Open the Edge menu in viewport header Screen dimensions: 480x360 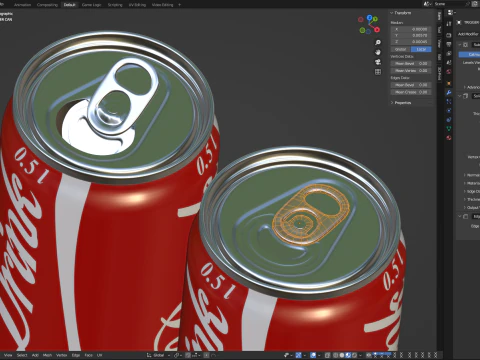coord(76,355)
